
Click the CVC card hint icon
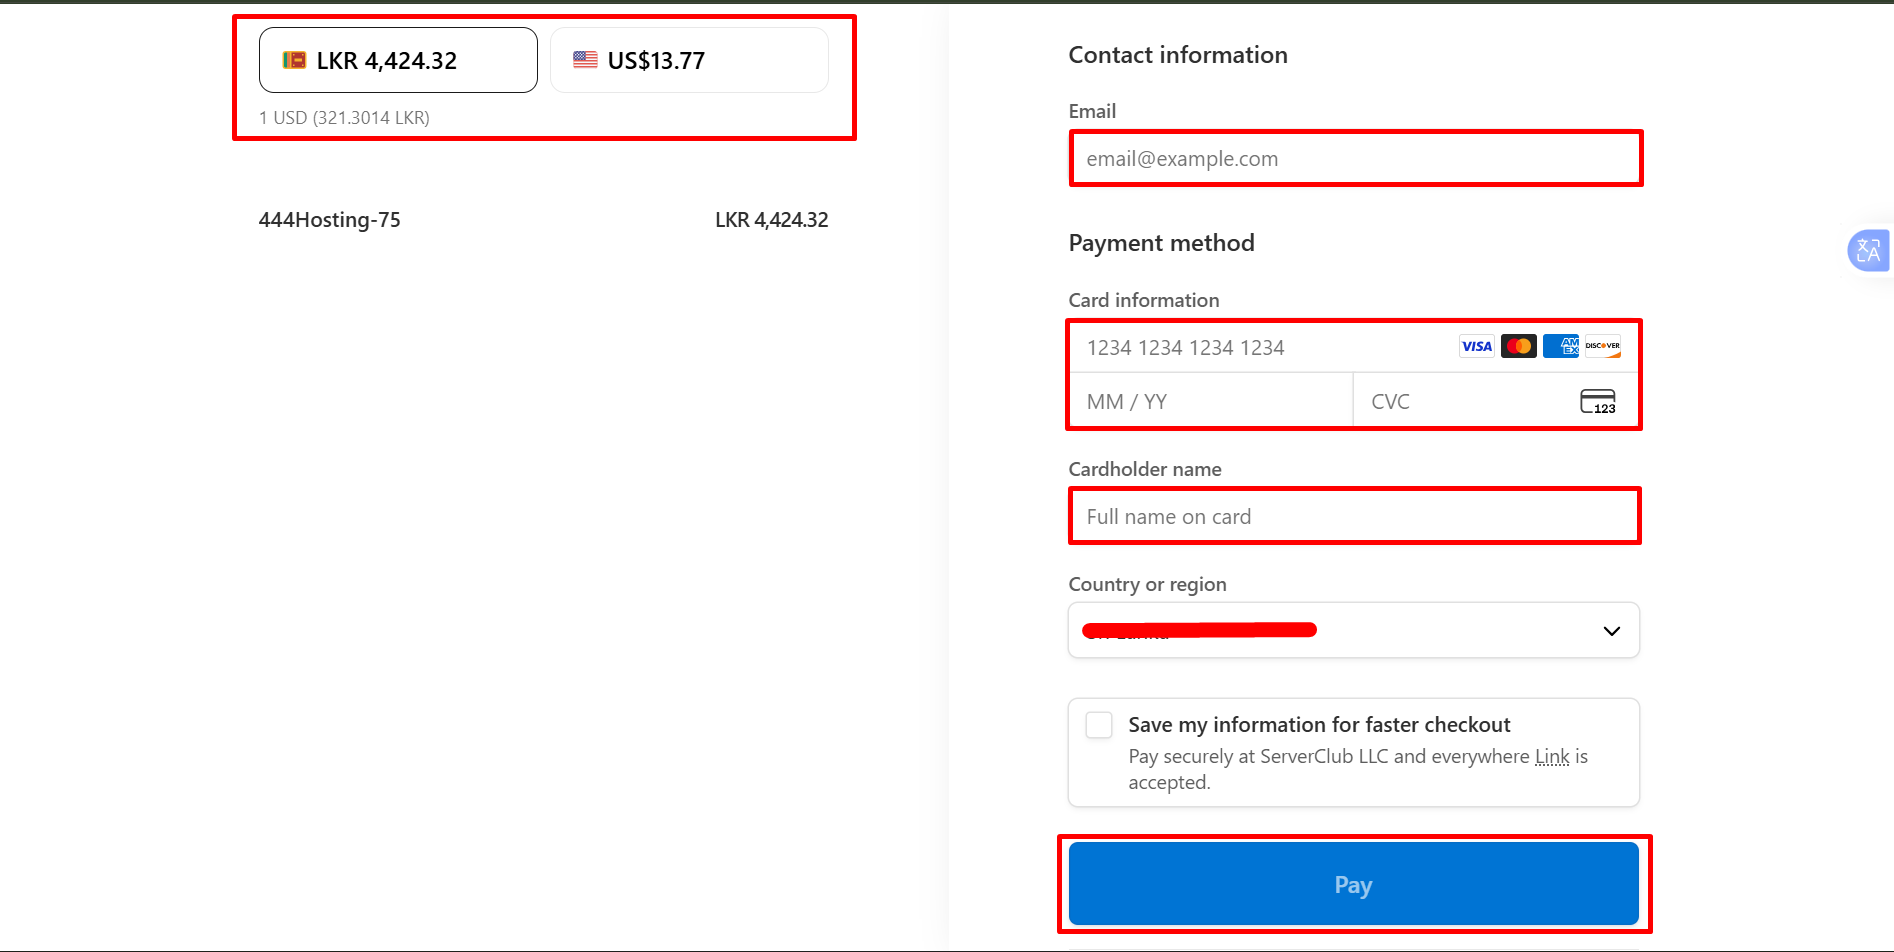click(x=1597, y=402)
